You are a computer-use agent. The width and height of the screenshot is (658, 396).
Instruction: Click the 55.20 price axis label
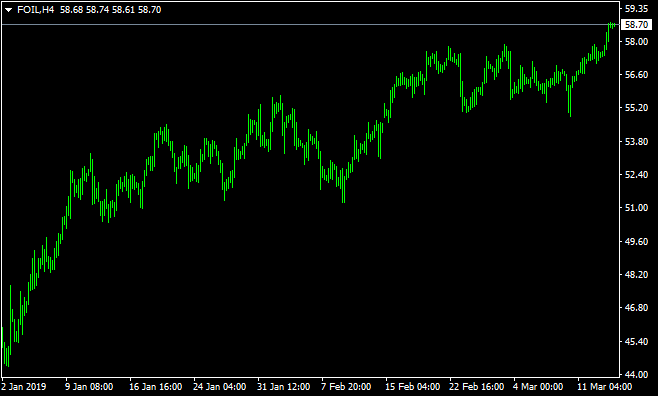636,108
